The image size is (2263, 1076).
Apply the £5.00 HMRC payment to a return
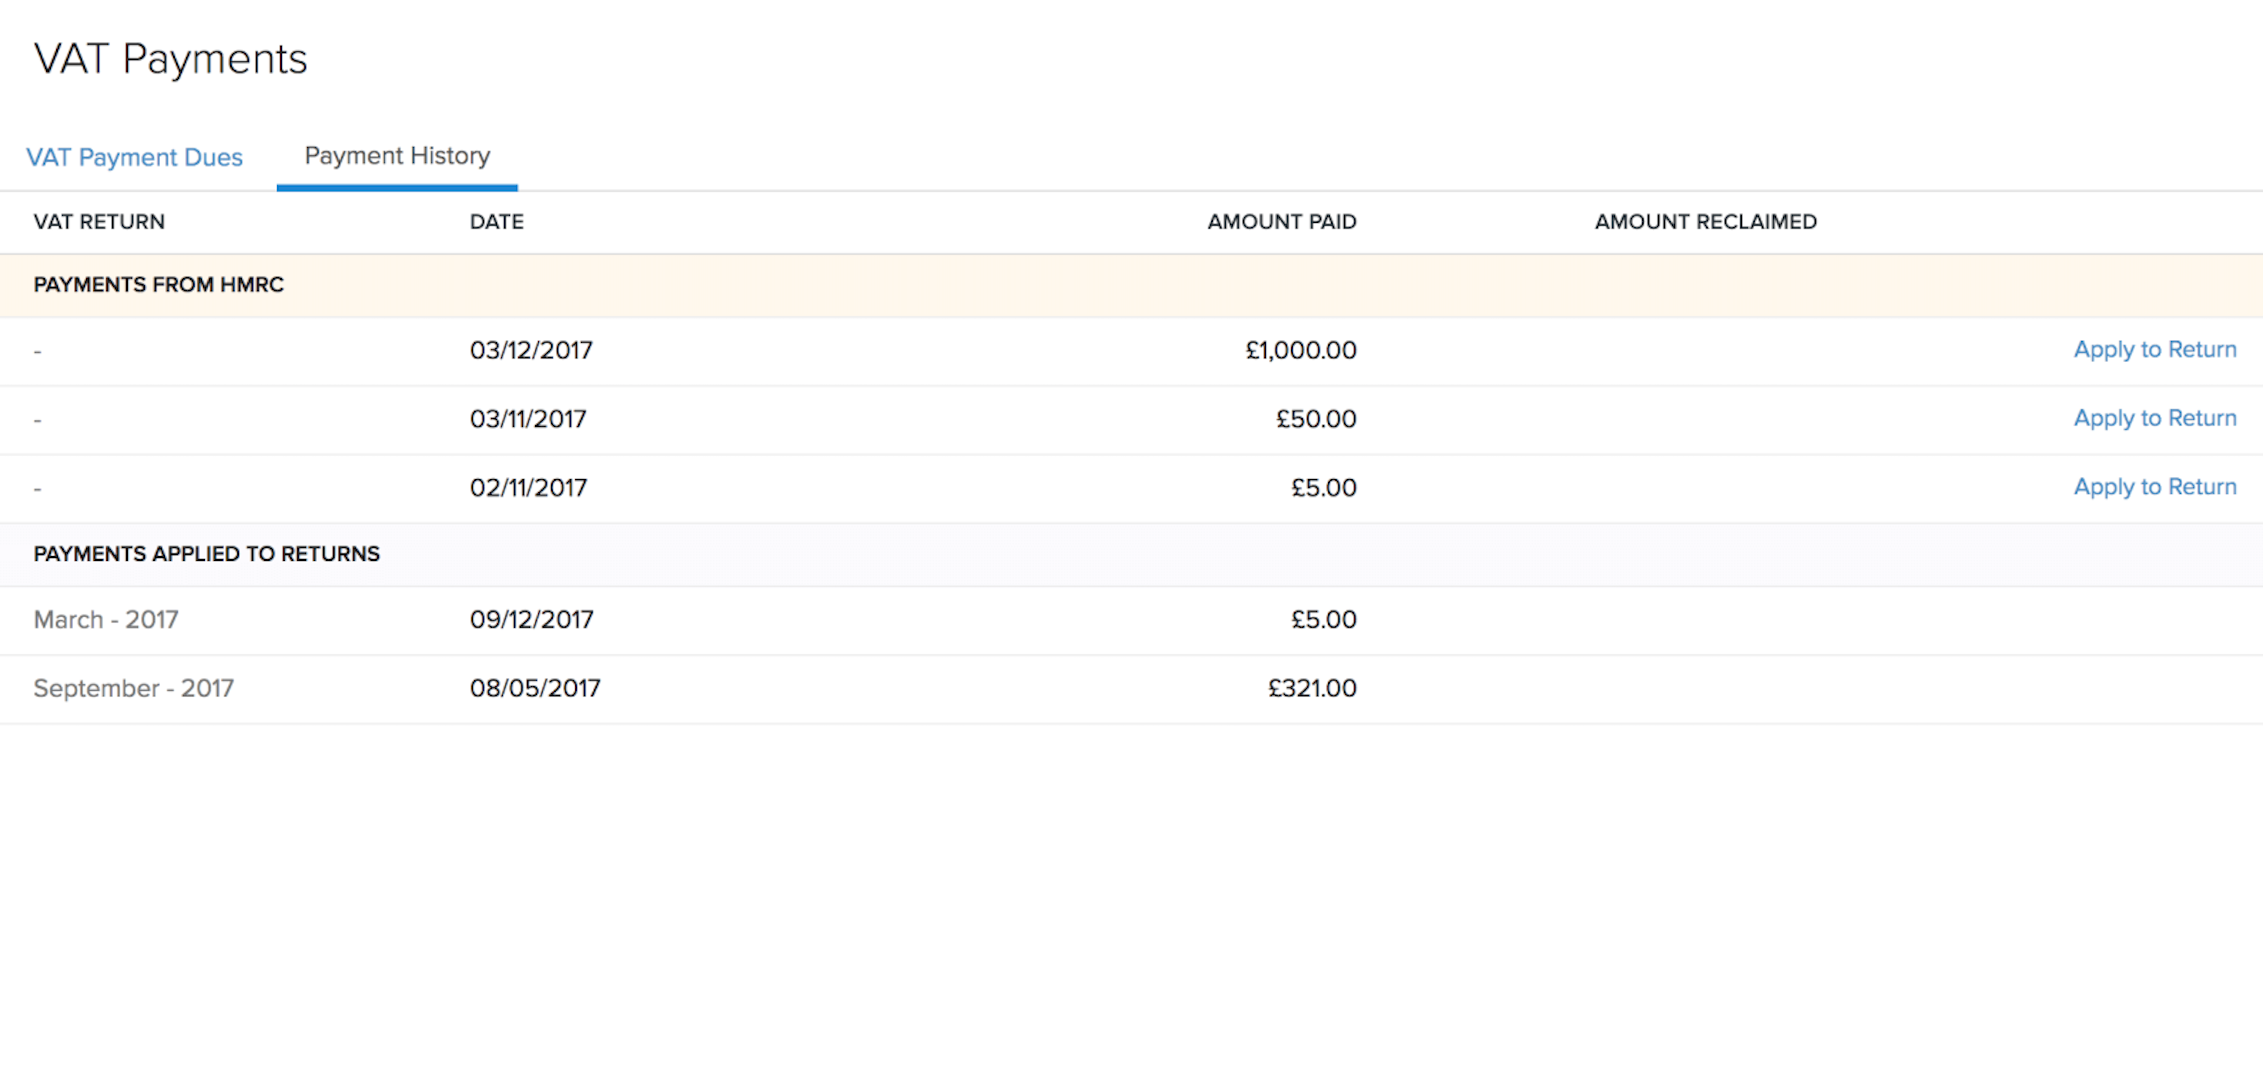point(2155,487)
